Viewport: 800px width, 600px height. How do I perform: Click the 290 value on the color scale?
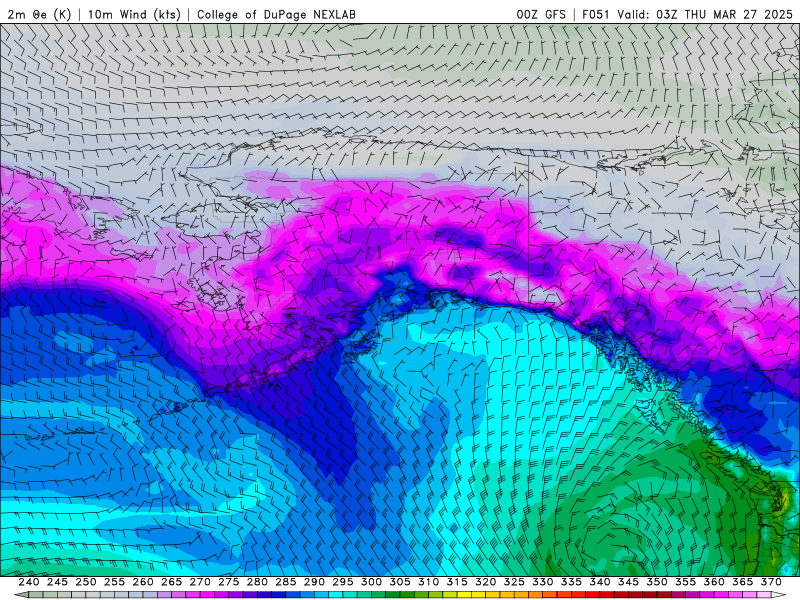tap(314, 582)
